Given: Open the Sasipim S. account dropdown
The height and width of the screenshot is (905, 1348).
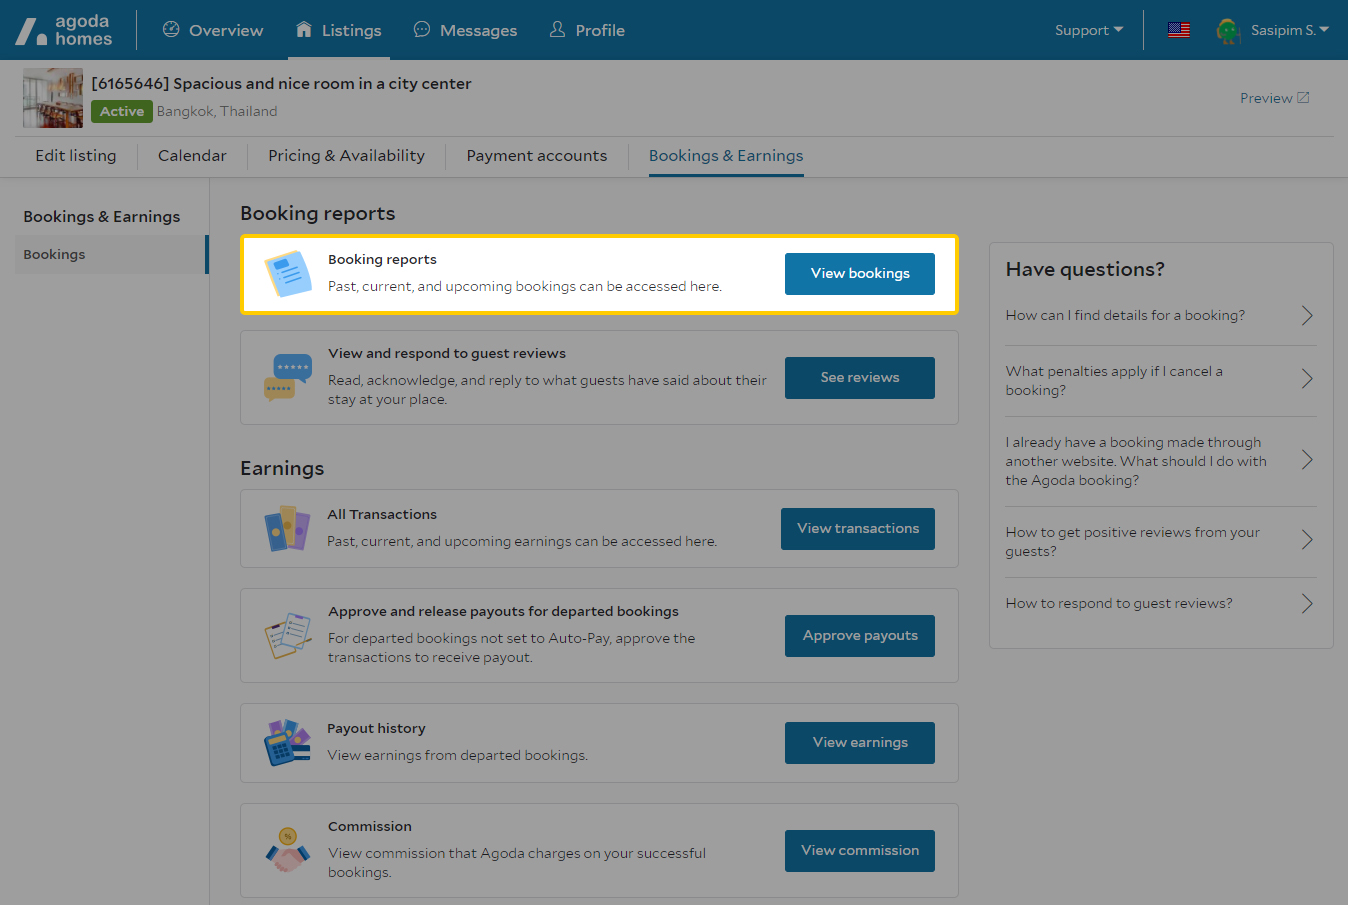Looking at the screenshot, I should tap(1289, 30).
